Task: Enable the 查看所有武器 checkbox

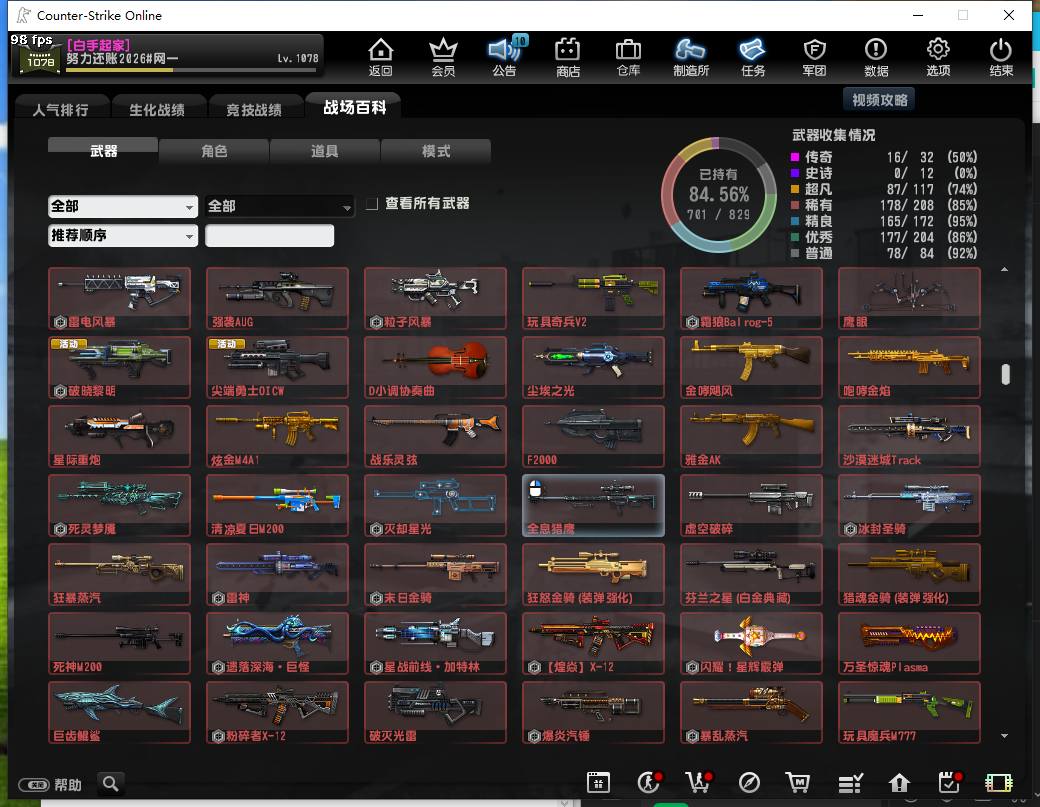Action: (x=372, y=204)
